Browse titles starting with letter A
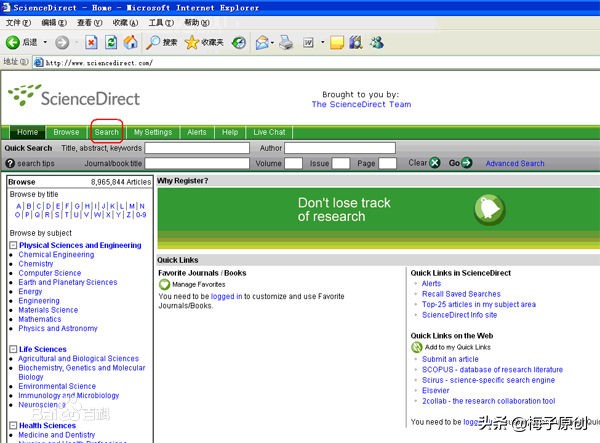The image size is (600, 443). 18,206
